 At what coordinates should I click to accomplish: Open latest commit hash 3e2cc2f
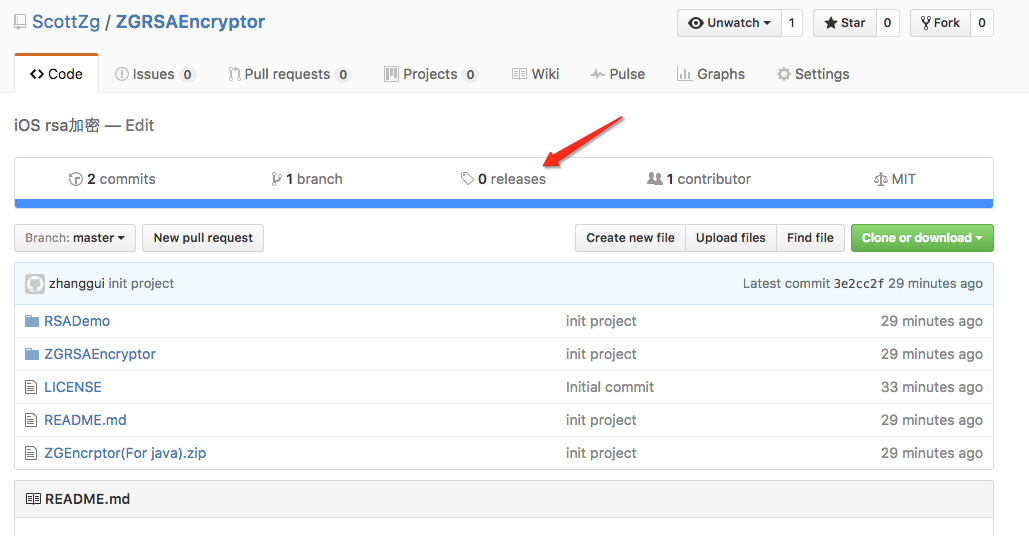click(859, 284)
